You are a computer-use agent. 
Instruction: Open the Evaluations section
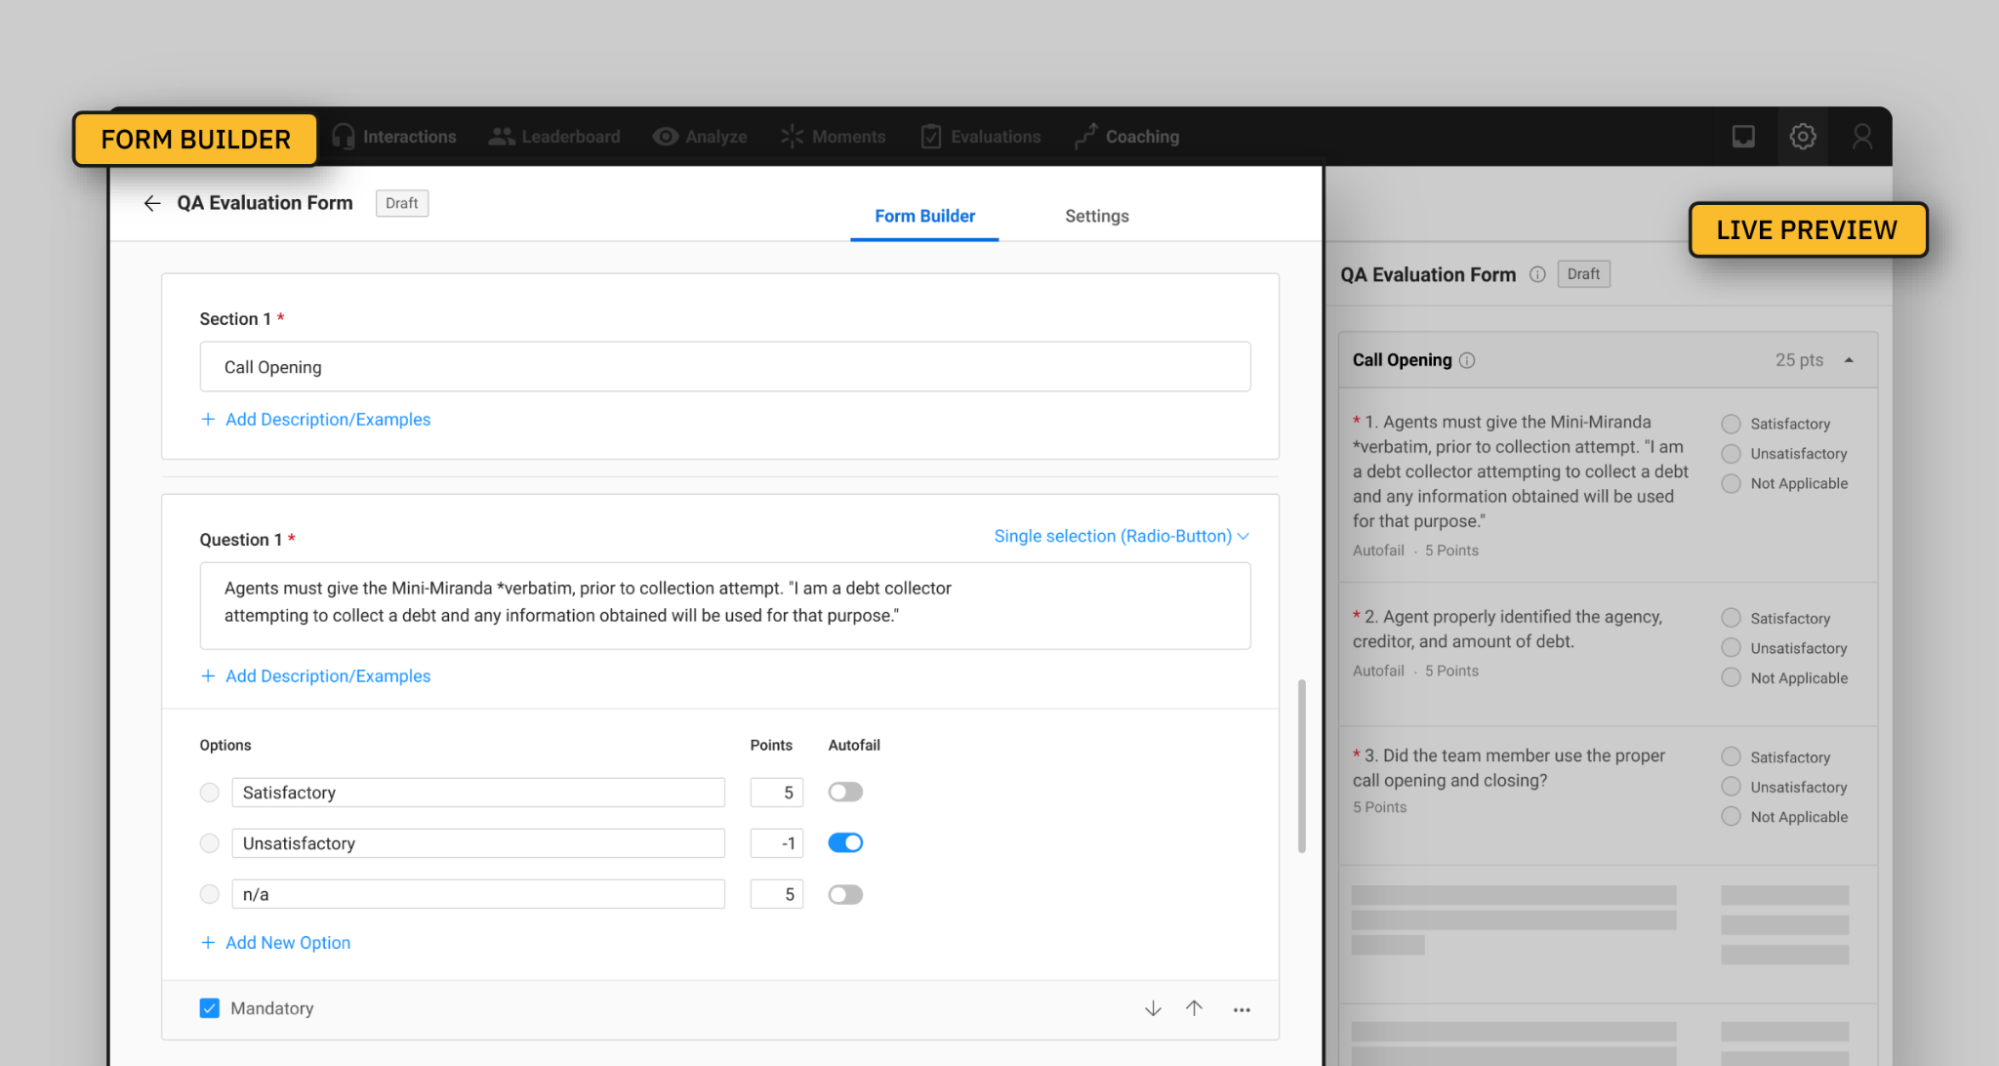coord(980,137)
